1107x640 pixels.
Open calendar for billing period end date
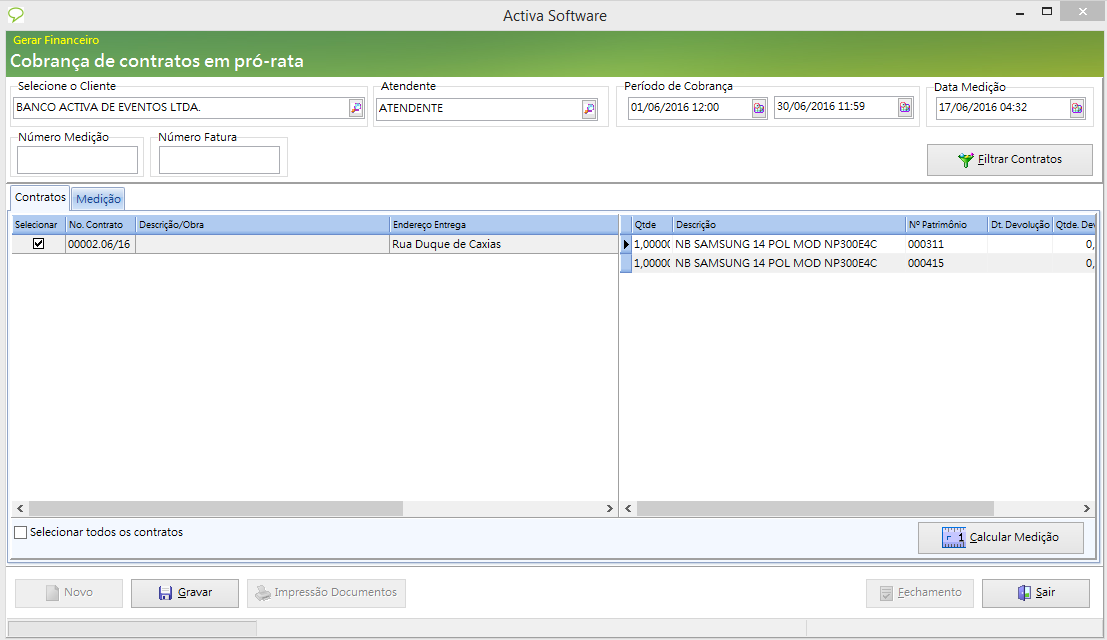pyautogui.click(x=904, y=108)
